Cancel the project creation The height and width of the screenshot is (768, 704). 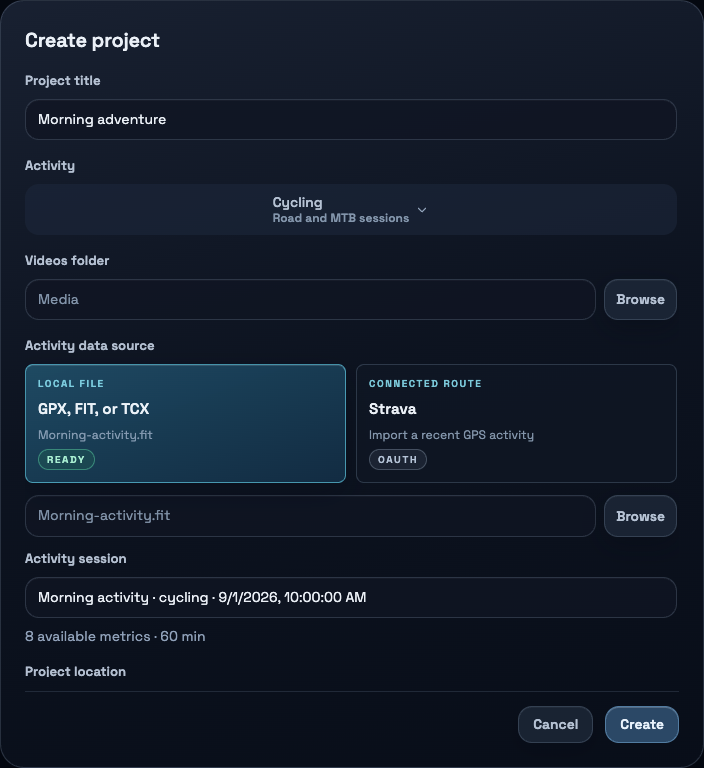click(556, 724)
